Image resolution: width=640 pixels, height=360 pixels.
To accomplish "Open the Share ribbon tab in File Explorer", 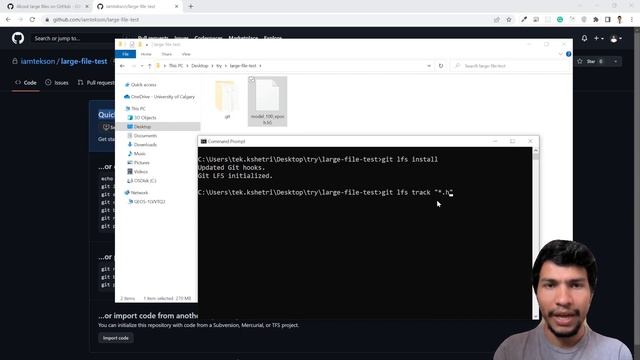I will pyautogui.click(x=167, y=54).
